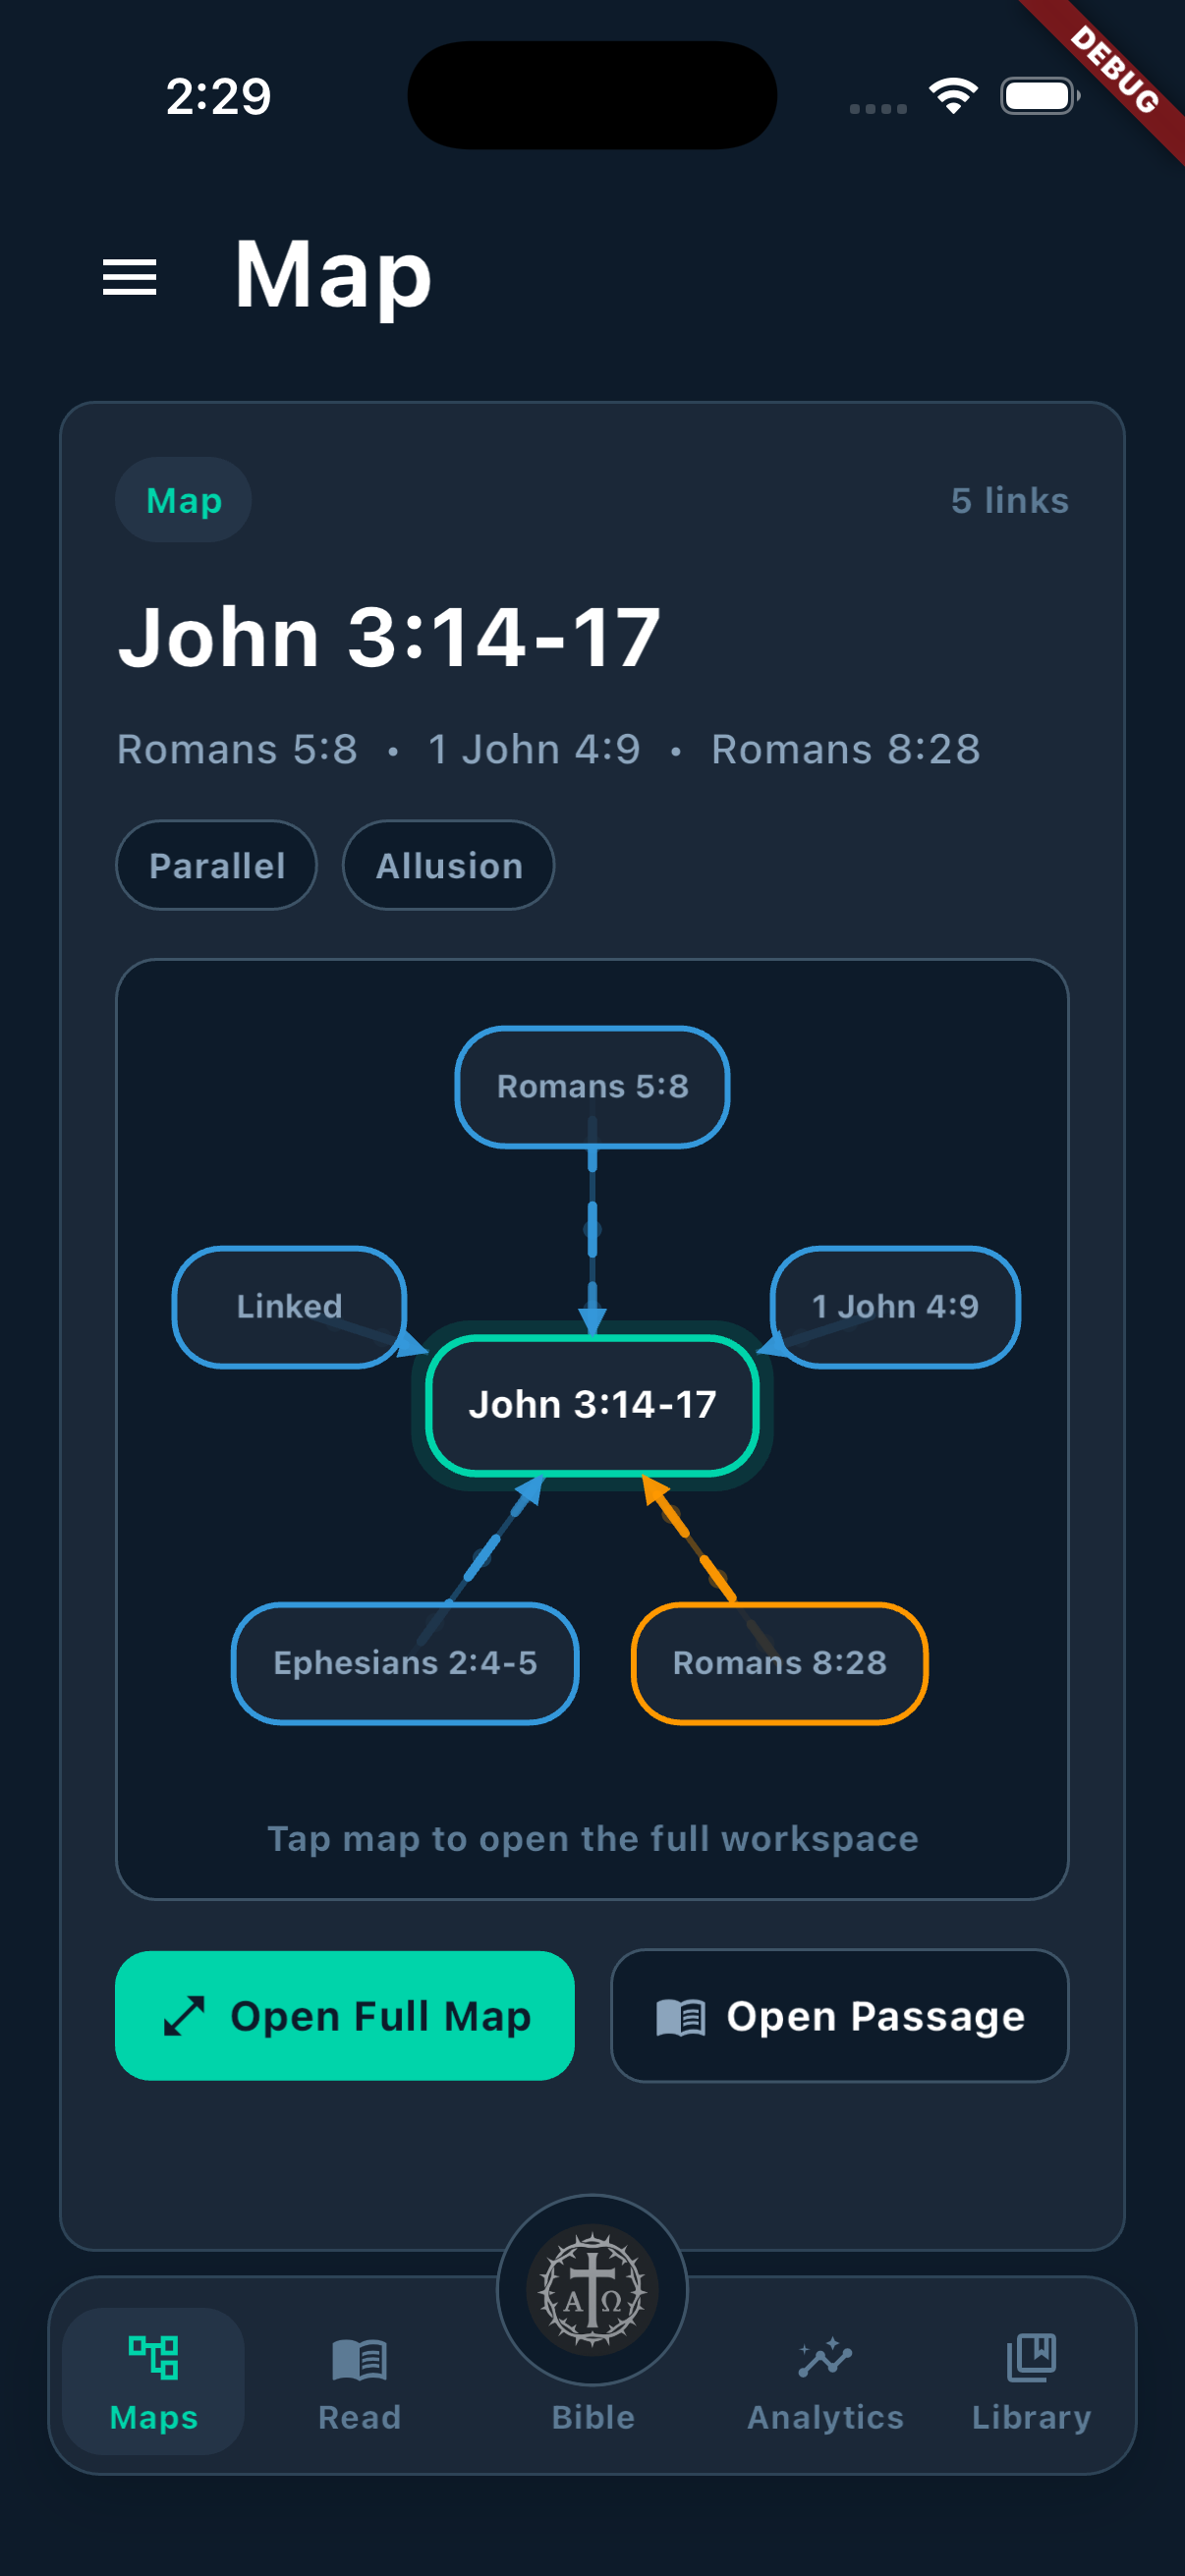The width and height of the screenshot is (1185, 2576).
Task: Select the 1 John 4:9 node
Action: coord(895,1306)
